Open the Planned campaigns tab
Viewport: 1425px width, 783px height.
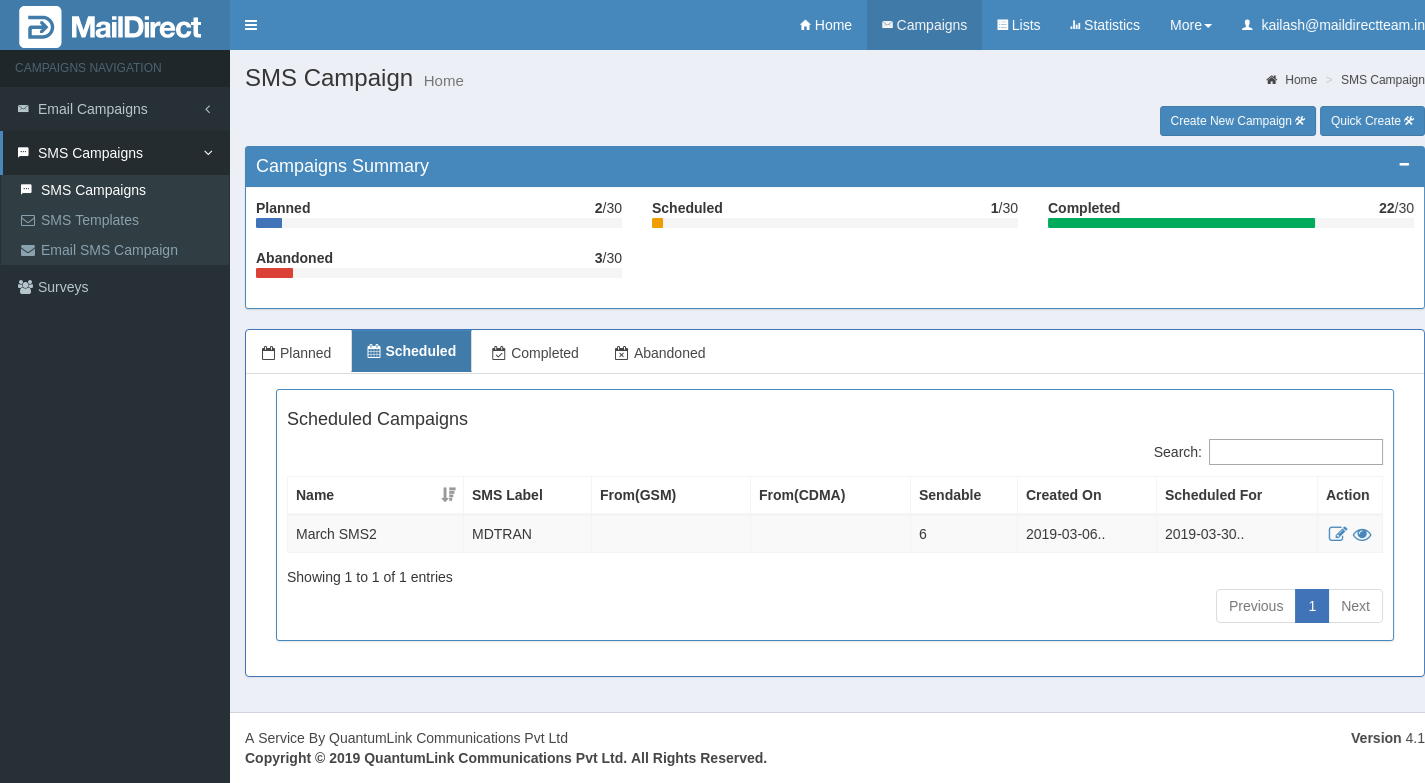click(x=297, y=353)
